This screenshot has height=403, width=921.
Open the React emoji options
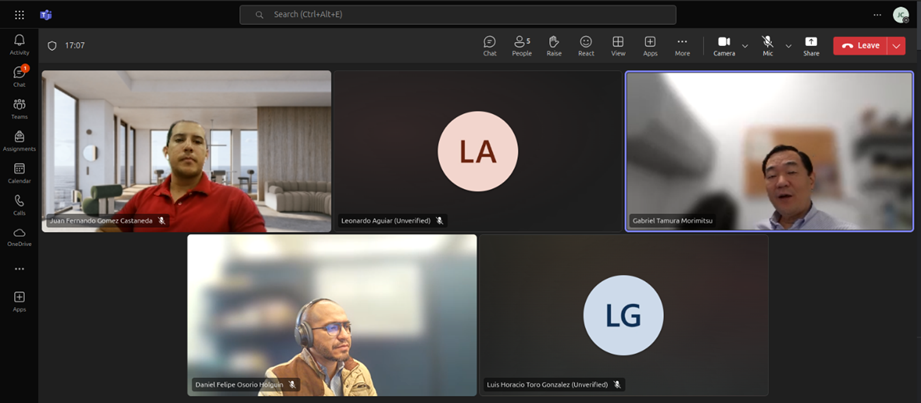click(586, 45)
